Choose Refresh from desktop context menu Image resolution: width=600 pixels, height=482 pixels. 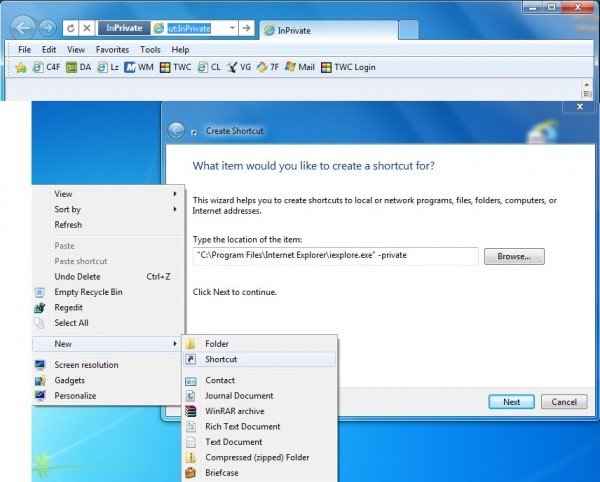tap(109, 225)
